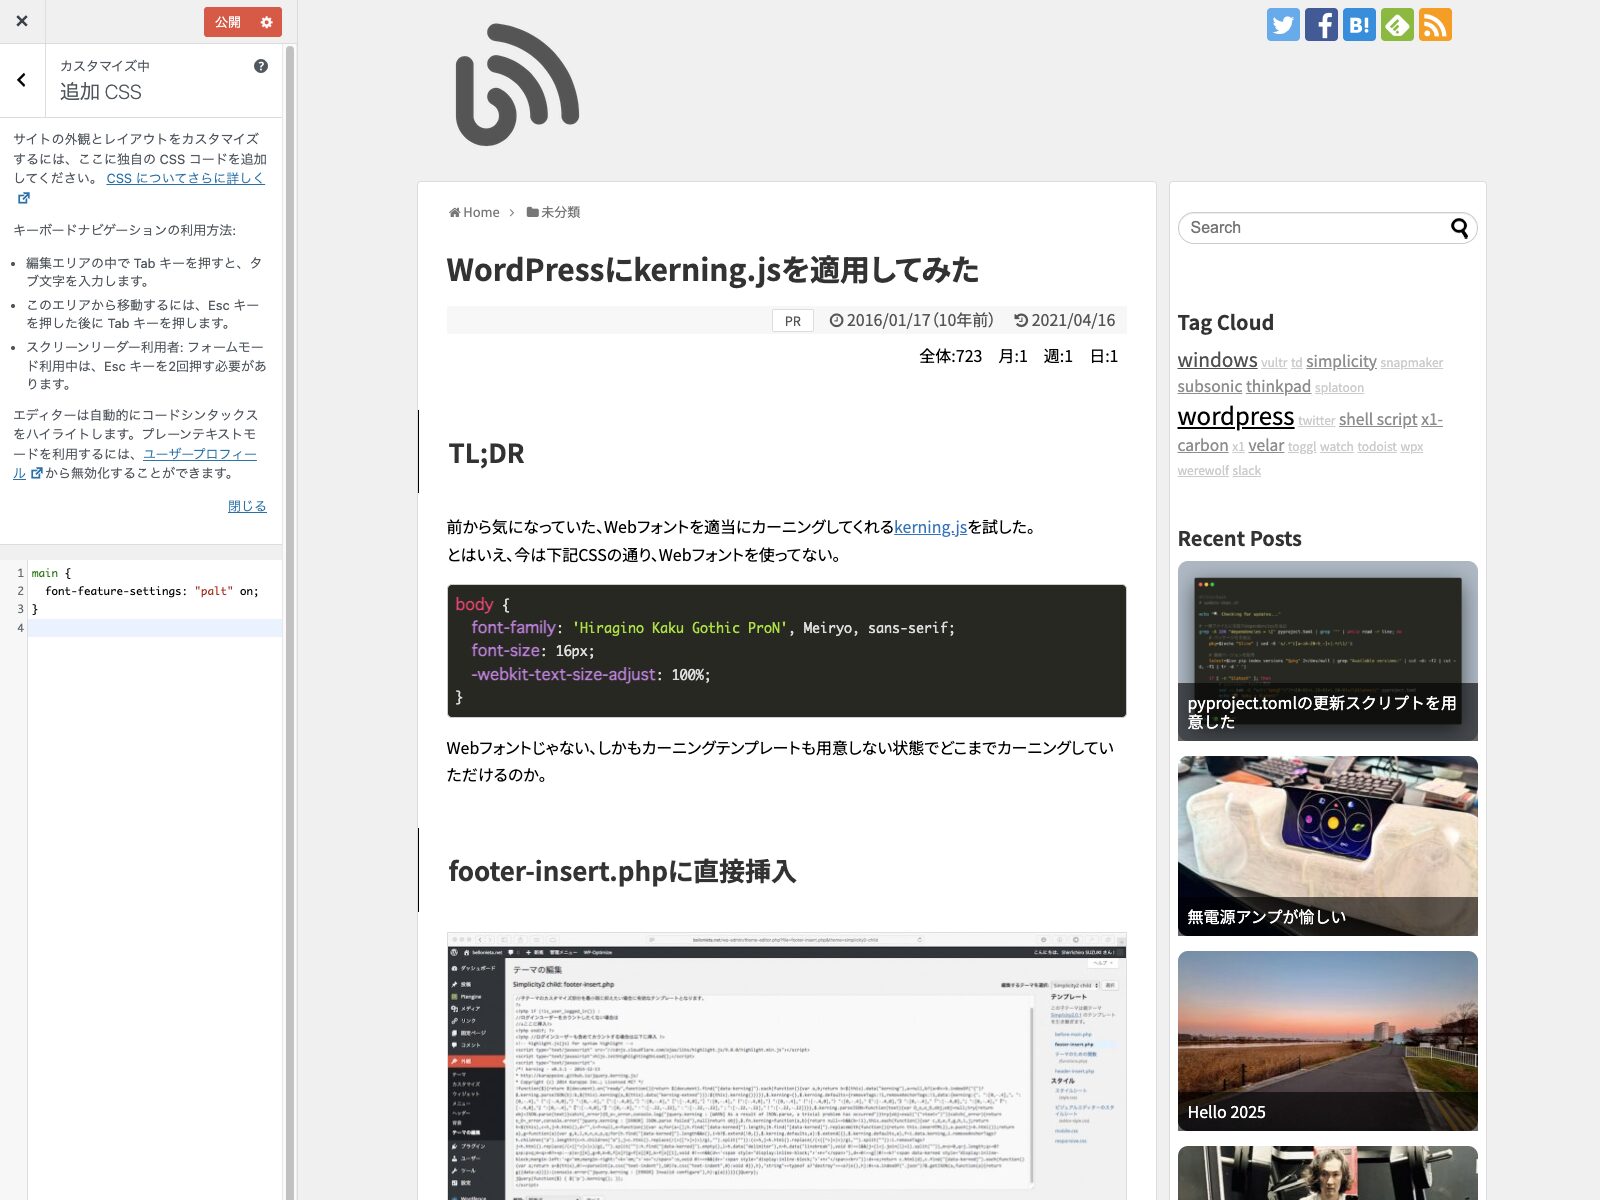Select the 'vultr' tag
Screen dimensions: 1600x1200
tap(1274, 363)
